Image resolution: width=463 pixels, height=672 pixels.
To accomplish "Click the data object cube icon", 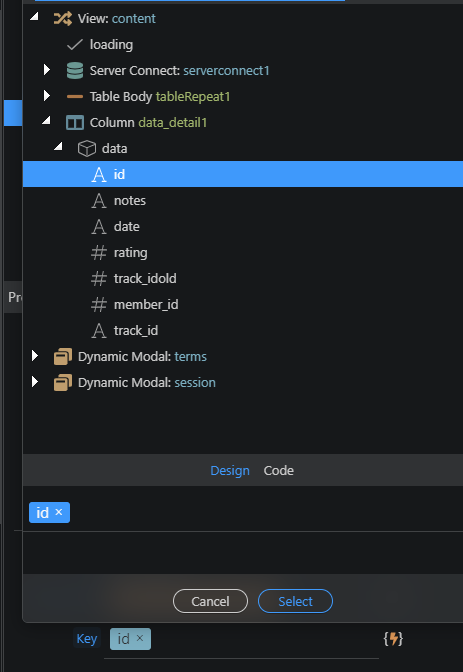I will pyautogui.click(x=87, y=149).
